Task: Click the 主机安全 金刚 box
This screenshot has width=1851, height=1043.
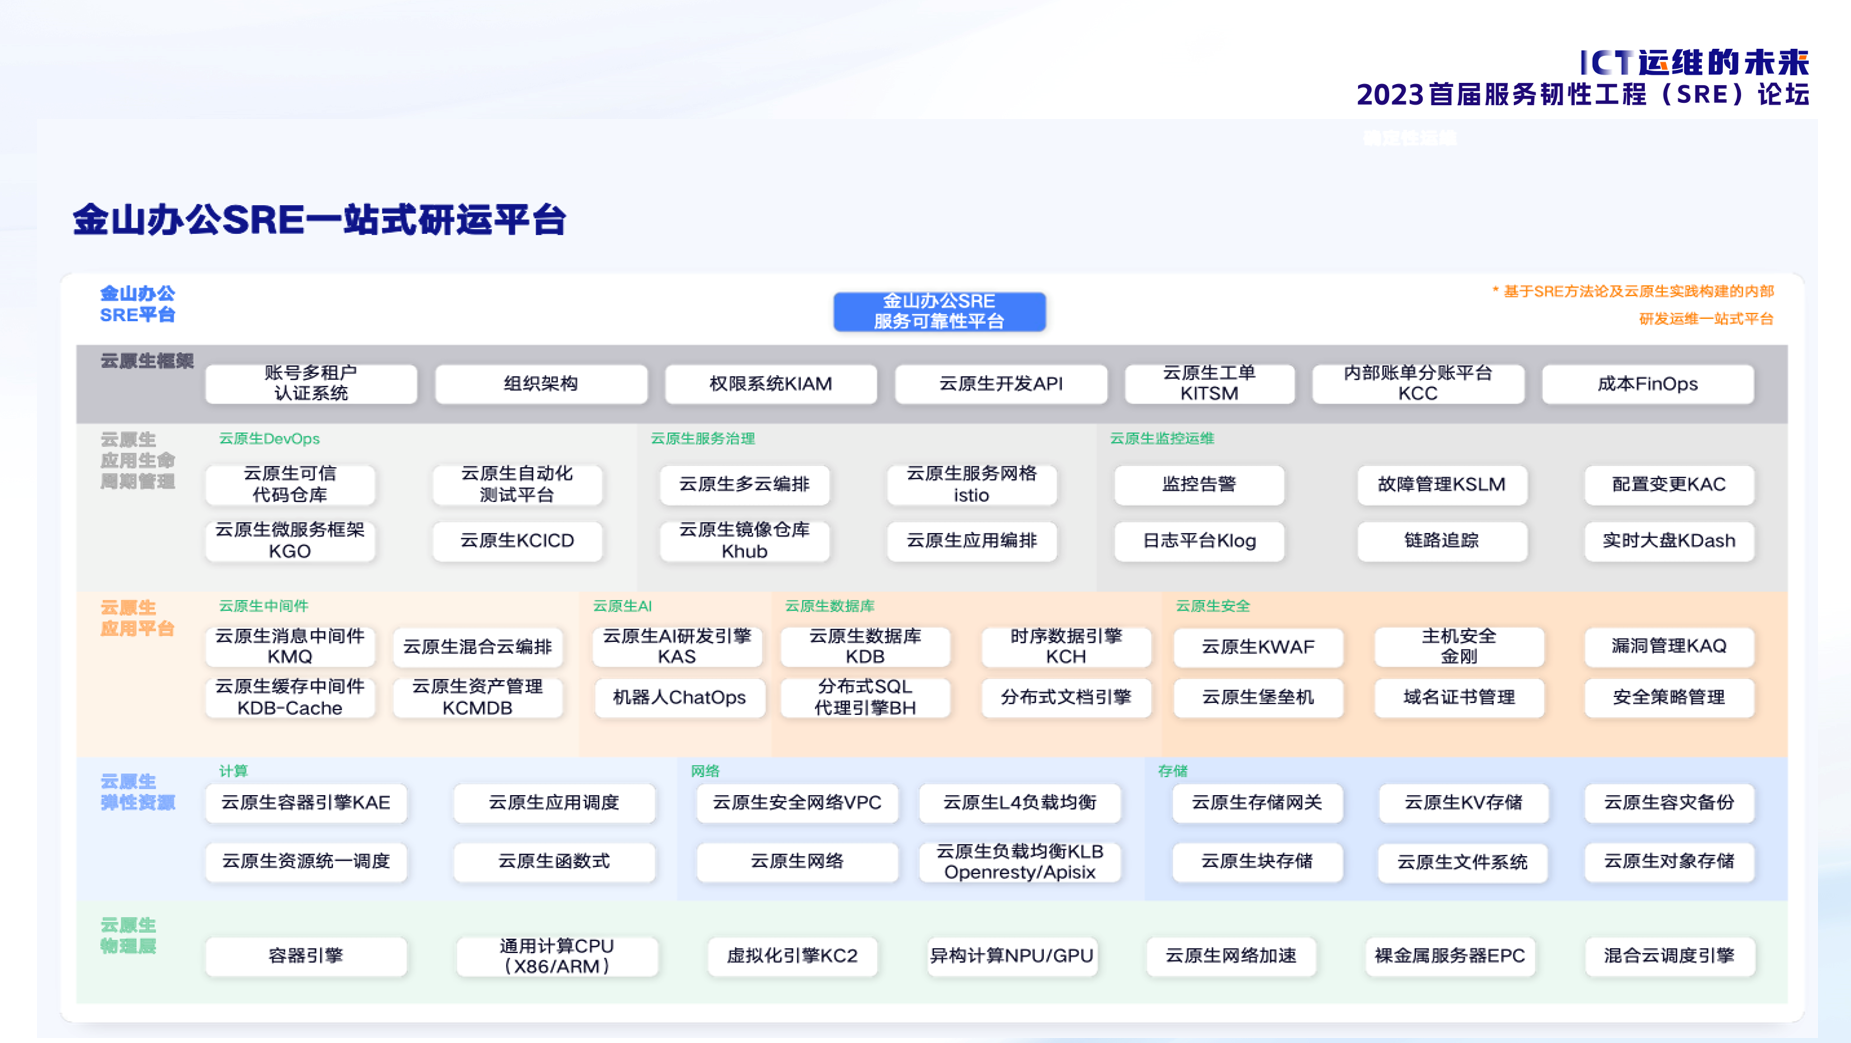Action: point(1459,646)
